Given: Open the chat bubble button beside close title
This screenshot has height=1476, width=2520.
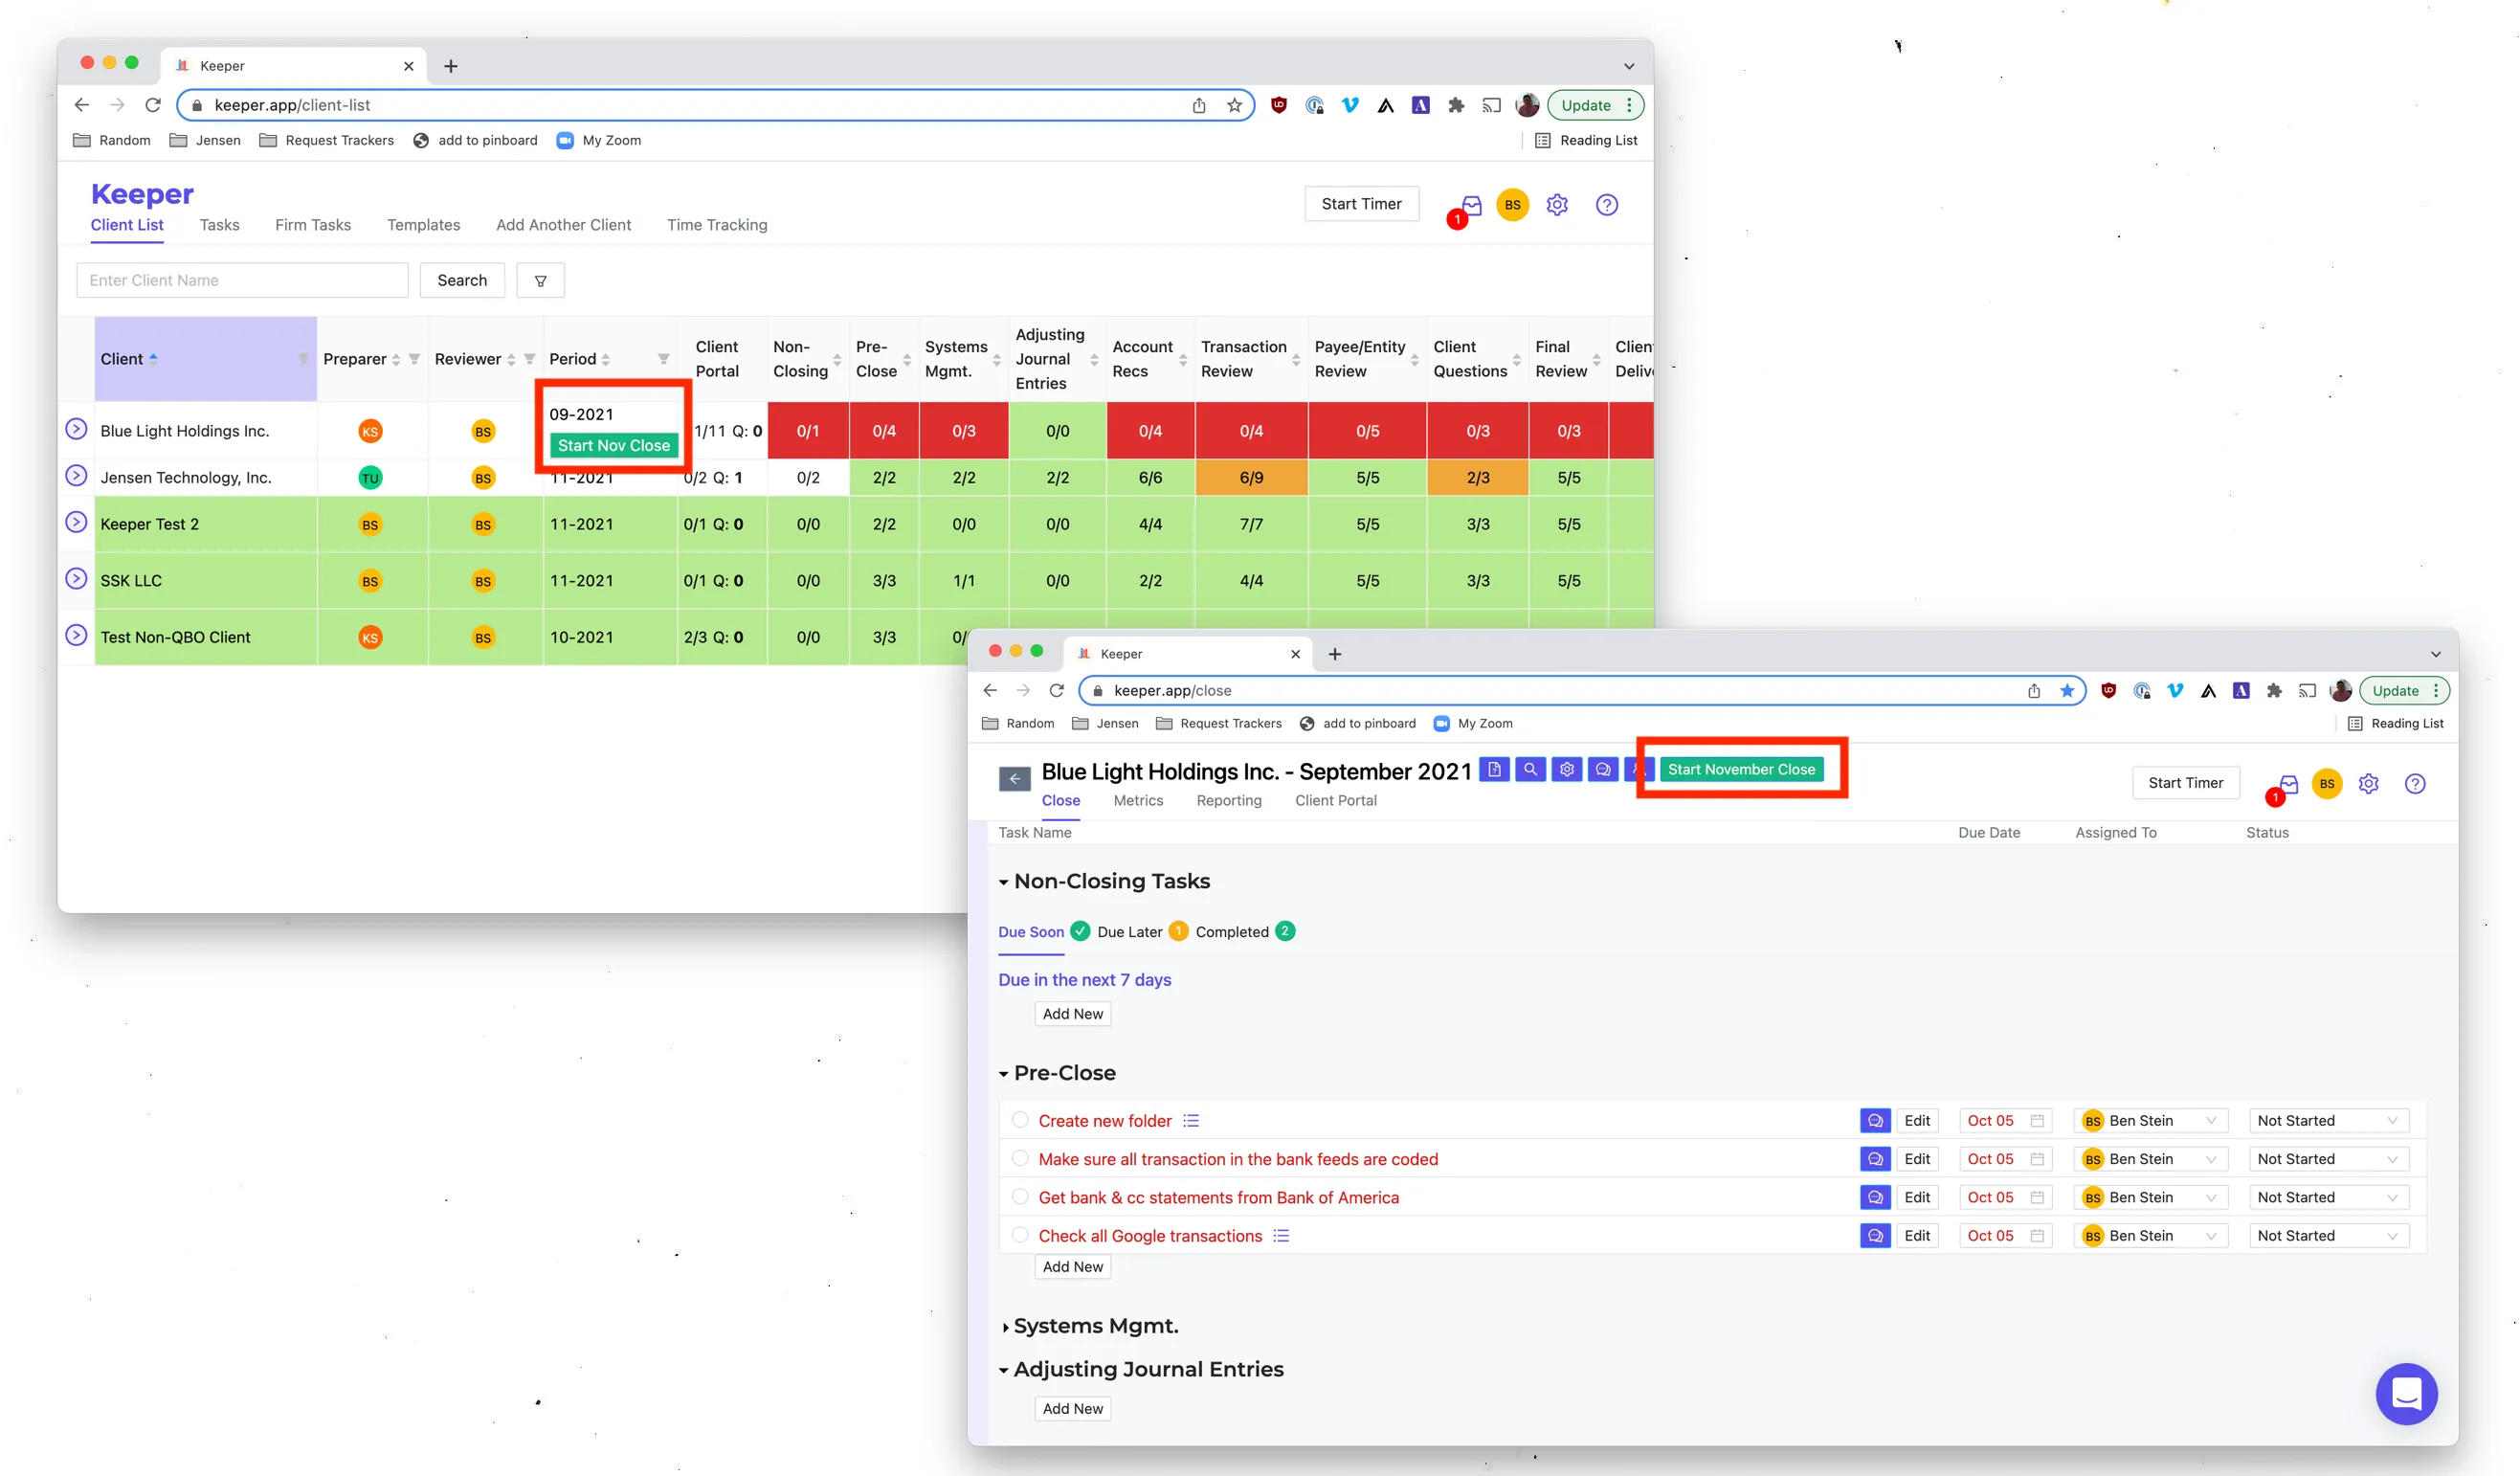Looking at the screenshot, I should point(1603,769).
